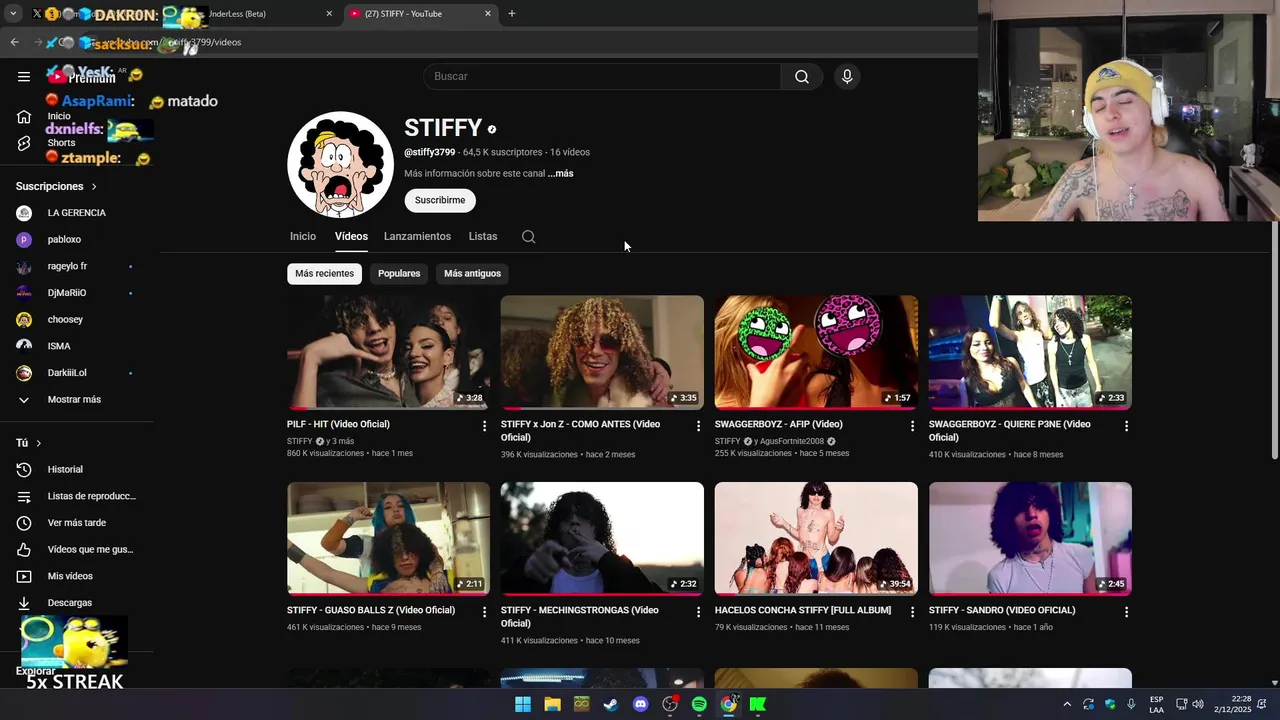Screen dimensions: 1280x720
Task: Open options menu for SWAGGERBOYZ - AFIP
Action: [x=912, y=426]
